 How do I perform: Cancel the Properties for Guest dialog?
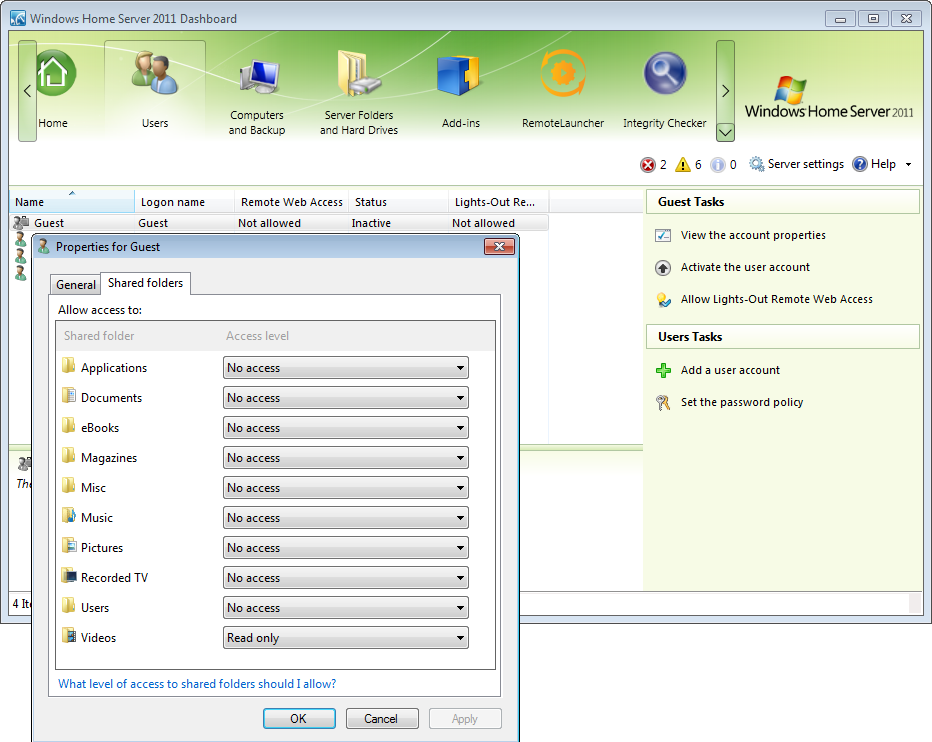tap(382, 719)
